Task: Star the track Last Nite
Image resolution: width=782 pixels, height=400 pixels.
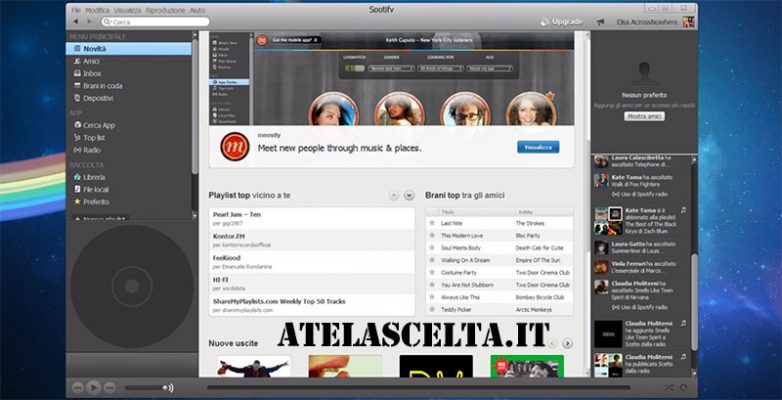Action: 432,223
